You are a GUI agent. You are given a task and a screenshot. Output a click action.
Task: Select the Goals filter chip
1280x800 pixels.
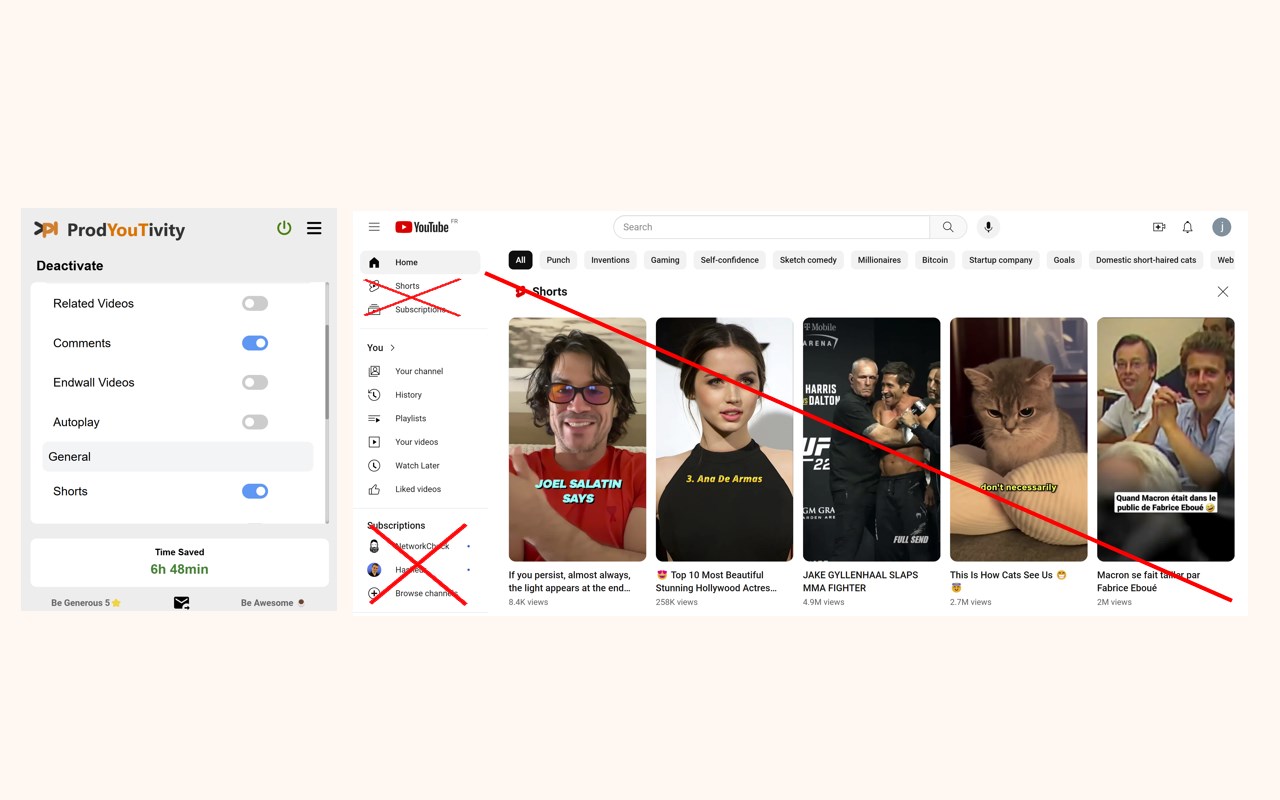[x=1064, y=260]
